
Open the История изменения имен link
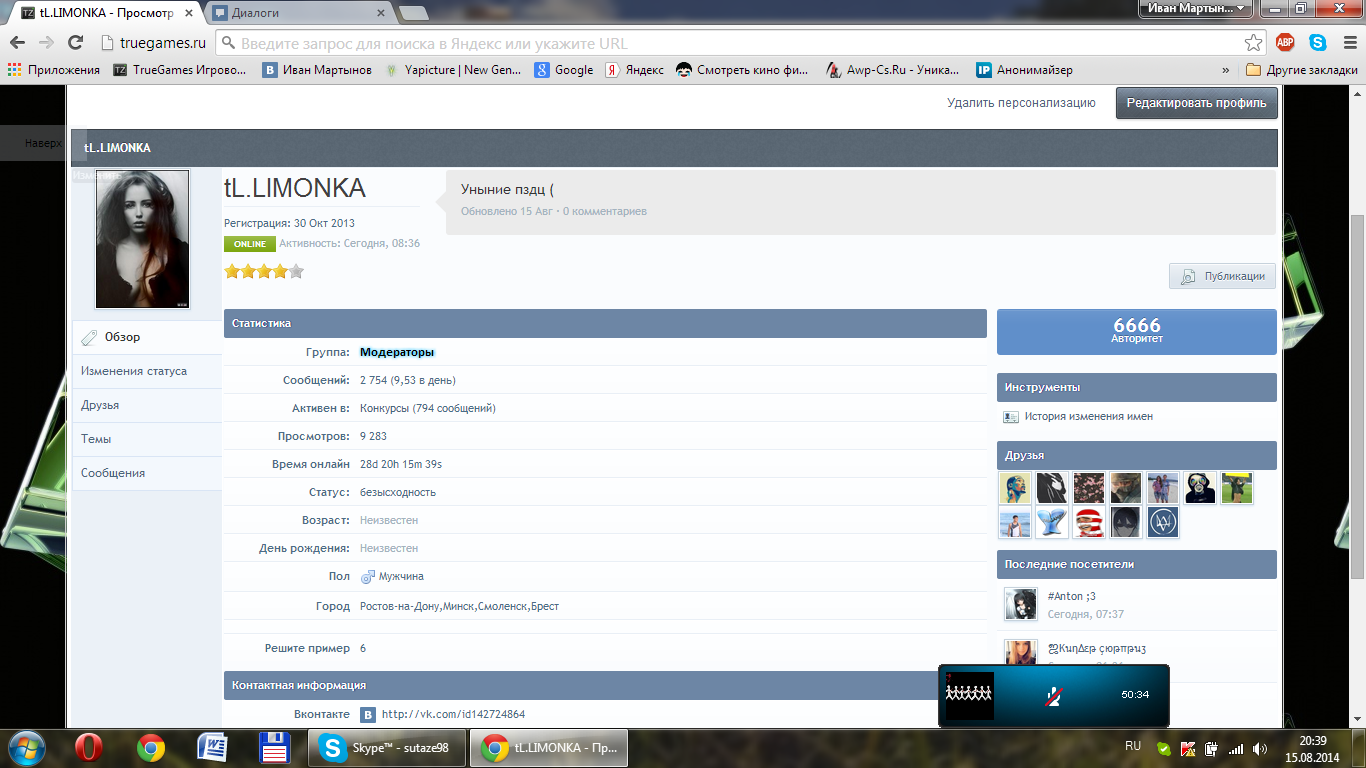(x=1088, y=417)
